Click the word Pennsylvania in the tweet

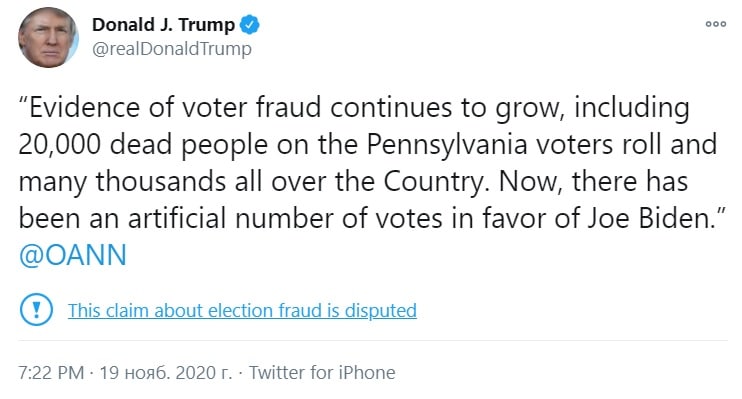click(447, 144)
